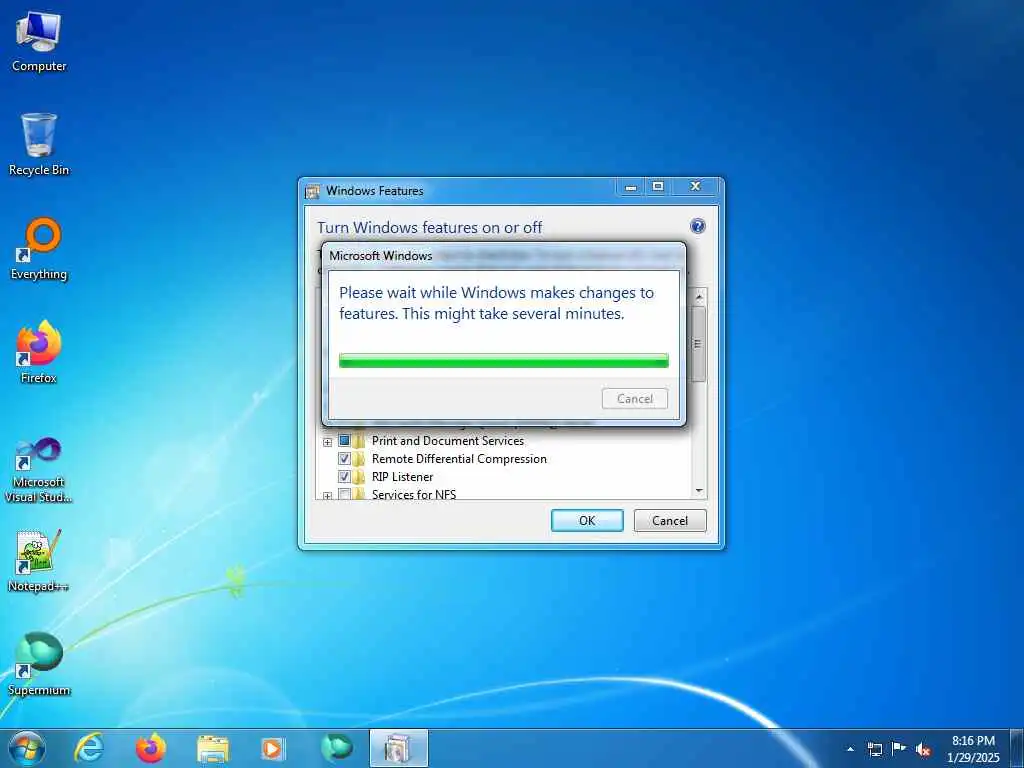The height and width of the screenshot is (768, 1024).
Task: Select the Notepad++ desktop shortcut
Action: click(x=39, y=561)
